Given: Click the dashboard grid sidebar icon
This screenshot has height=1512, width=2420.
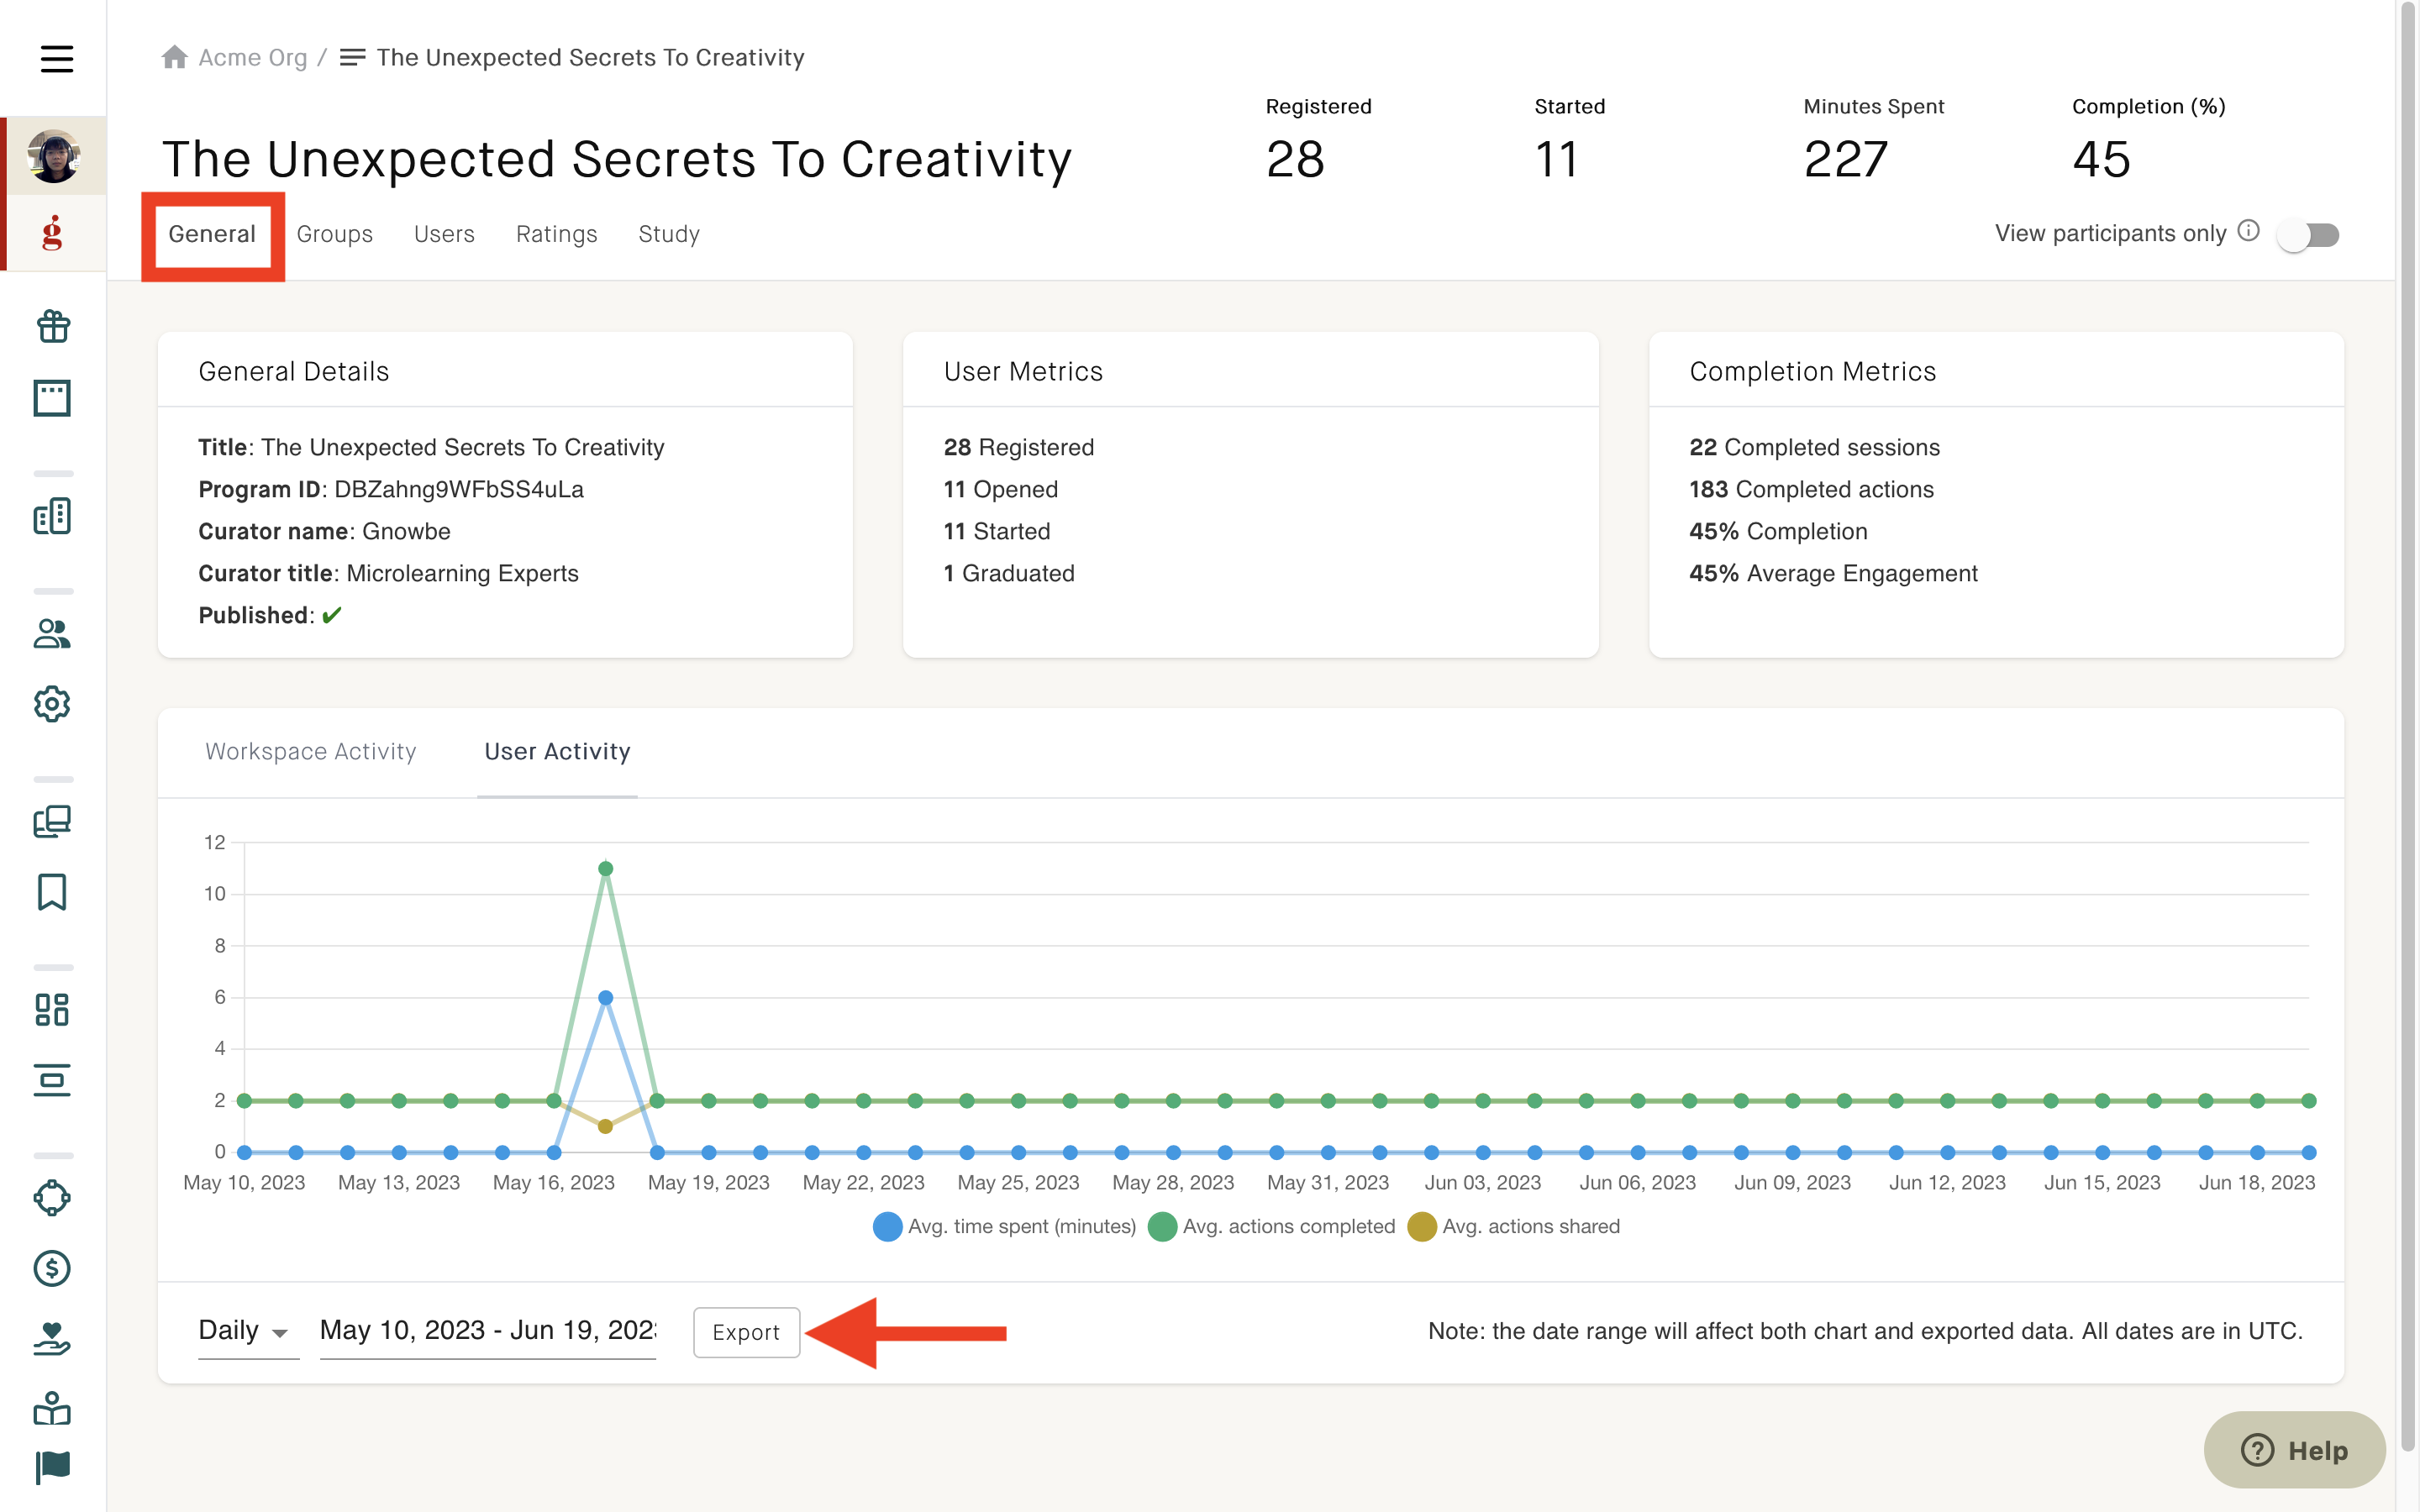Looking at the screenshot, I should point(52,1009).
